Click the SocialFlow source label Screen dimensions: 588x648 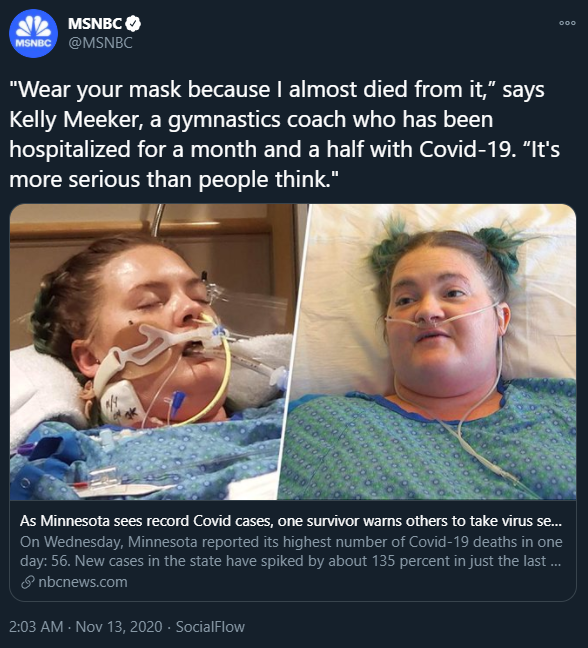210,627
